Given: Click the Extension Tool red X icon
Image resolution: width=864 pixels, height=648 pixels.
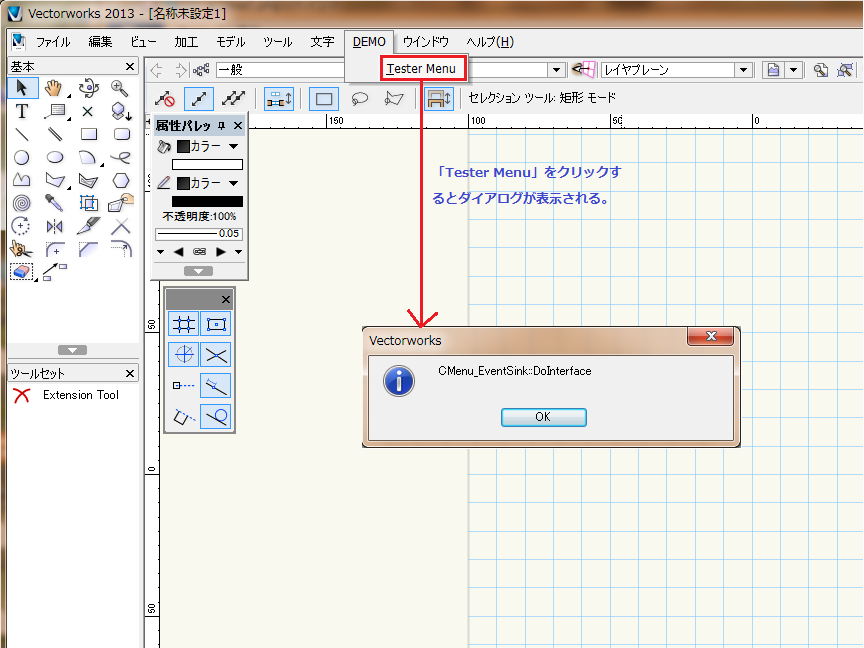Looking at the screenshot, I should (x=22, y=395).
